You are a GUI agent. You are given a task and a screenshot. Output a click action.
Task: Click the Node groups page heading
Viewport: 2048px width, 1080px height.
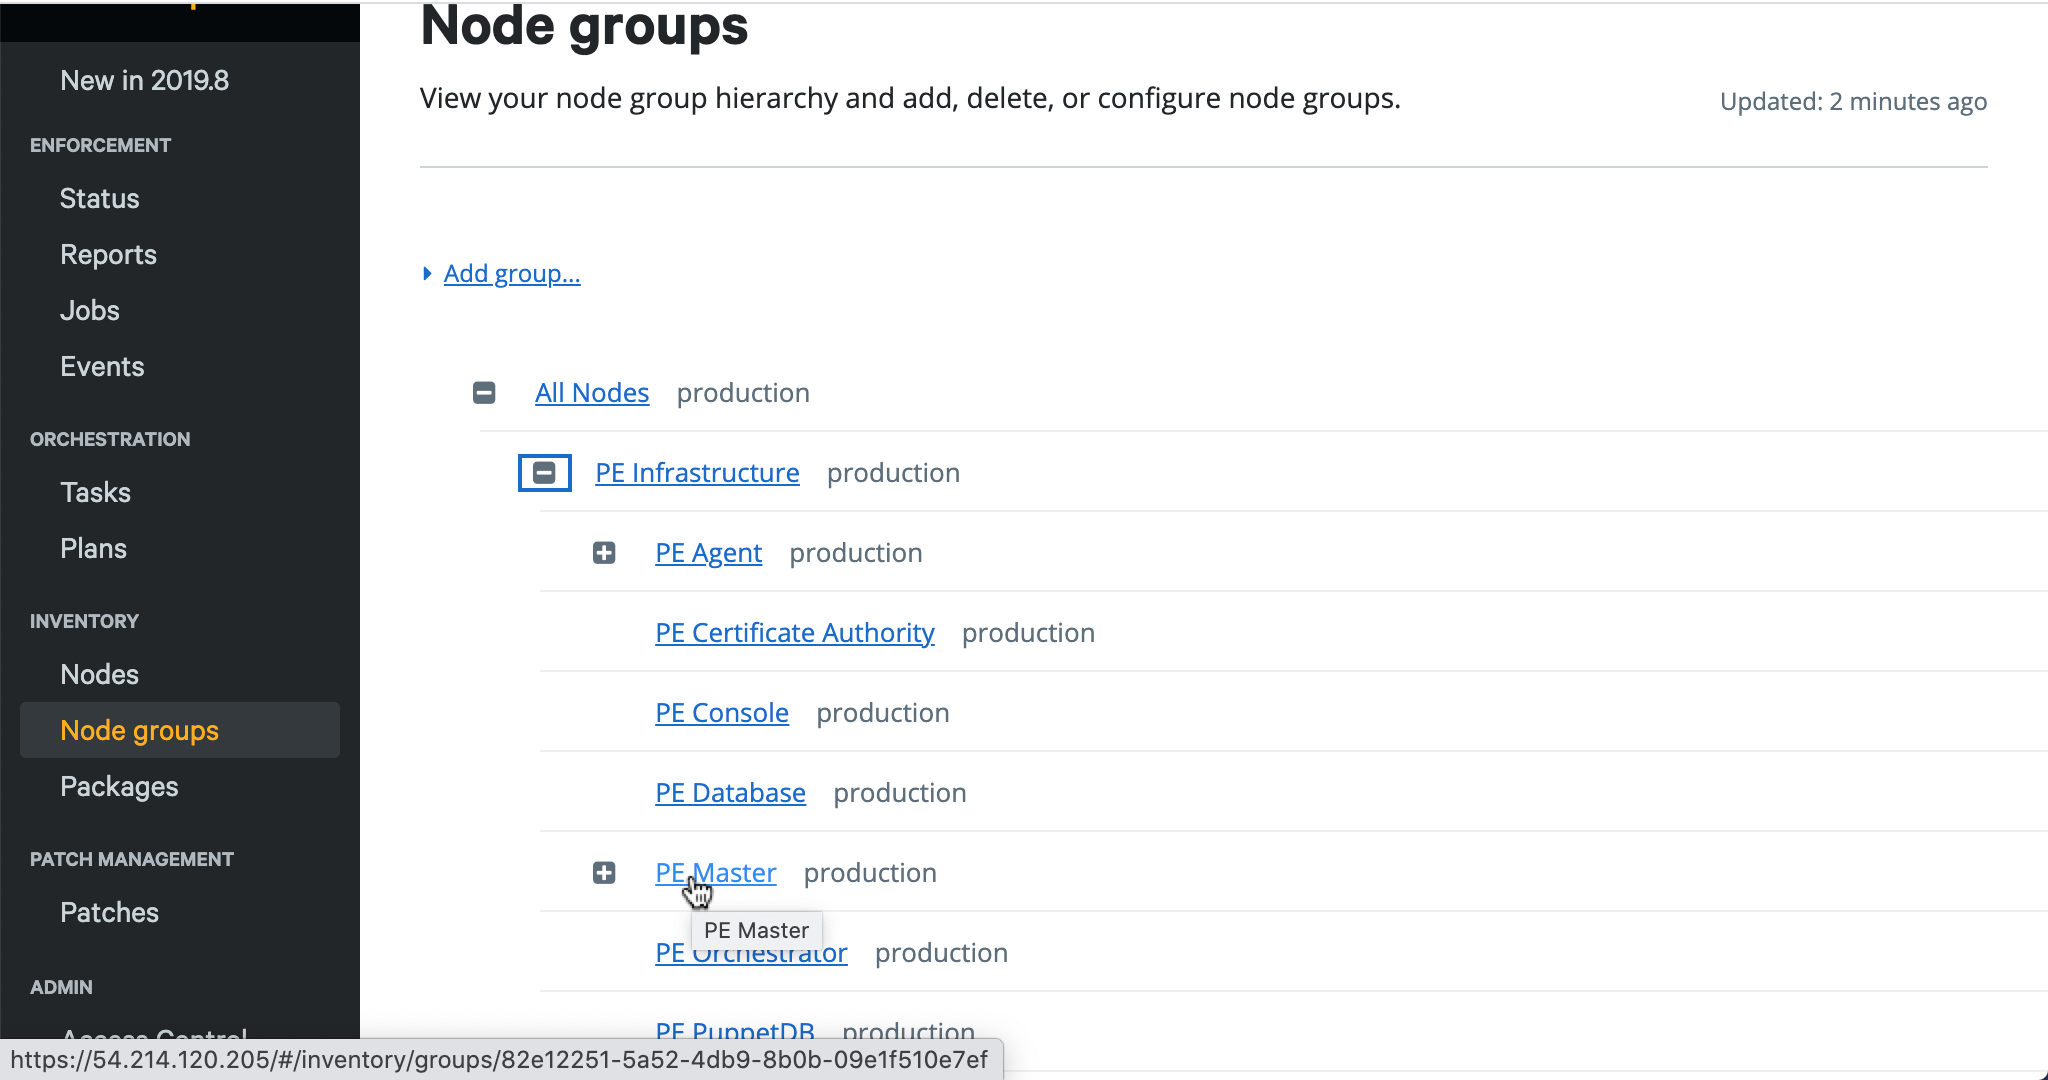[x=584, y=26]
